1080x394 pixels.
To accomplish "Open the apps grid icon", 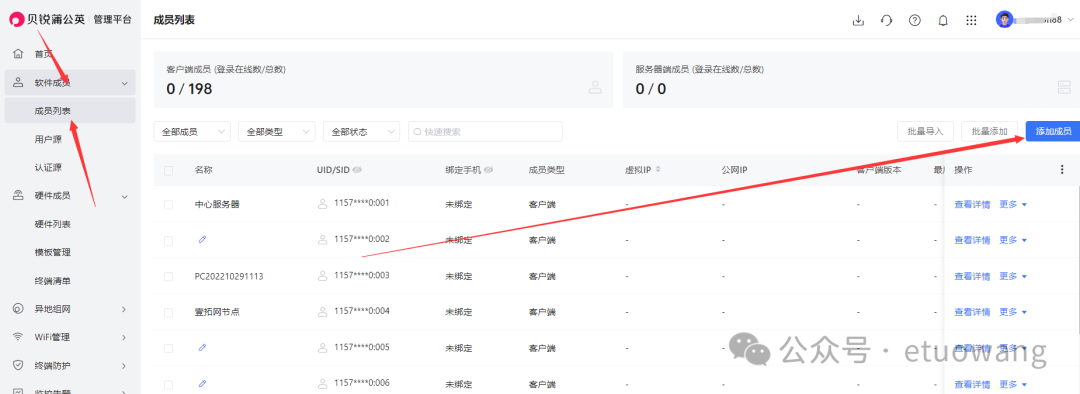I will click(971, 20).
